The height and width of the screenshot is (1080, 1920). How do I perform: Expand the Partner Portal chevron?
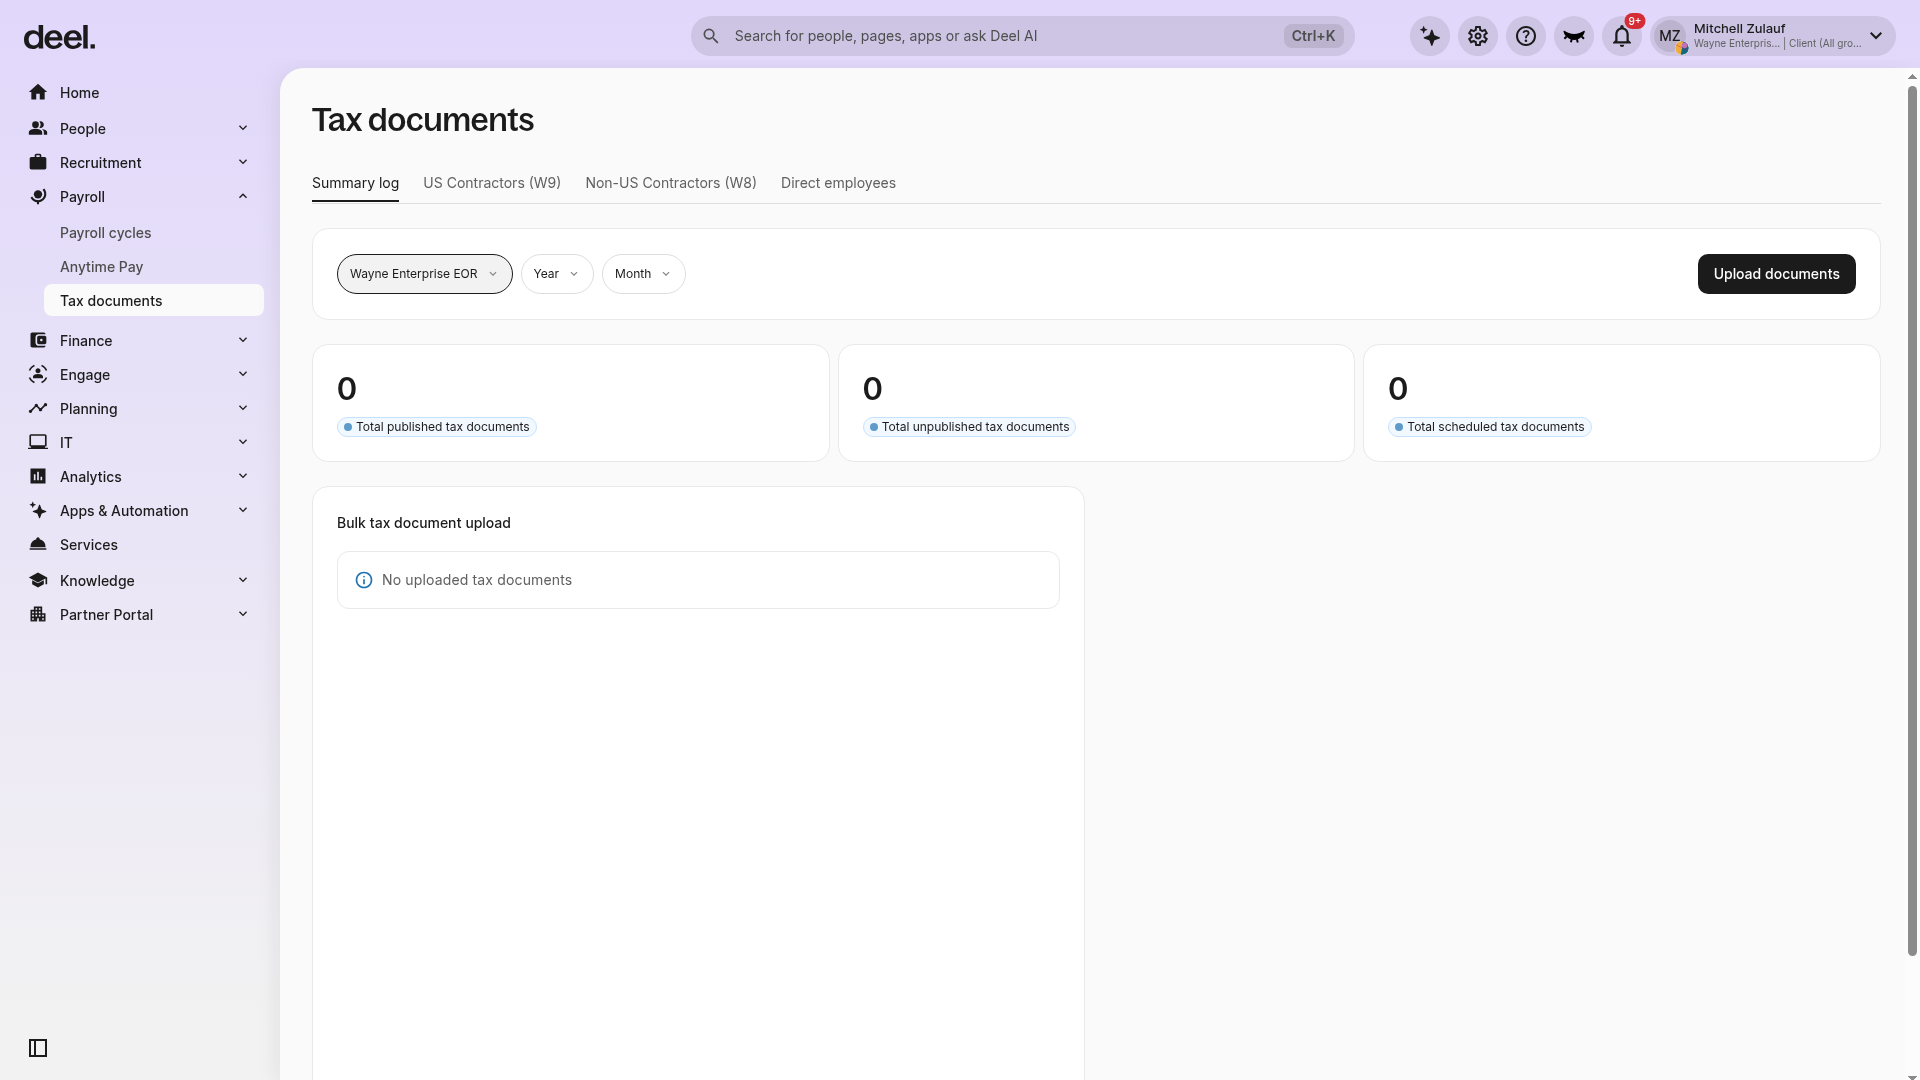click(x=243, y=614)
